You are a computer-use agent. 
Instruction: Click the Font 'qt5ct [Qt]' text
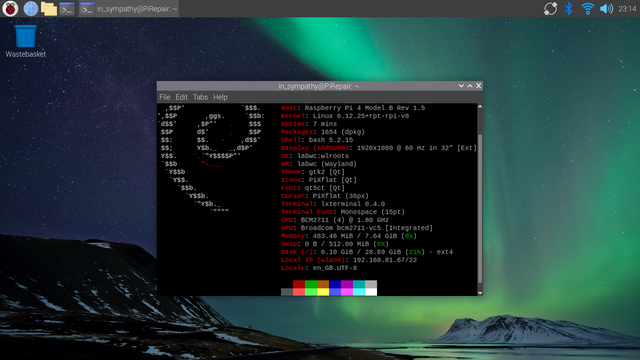[x=324, y=188]
